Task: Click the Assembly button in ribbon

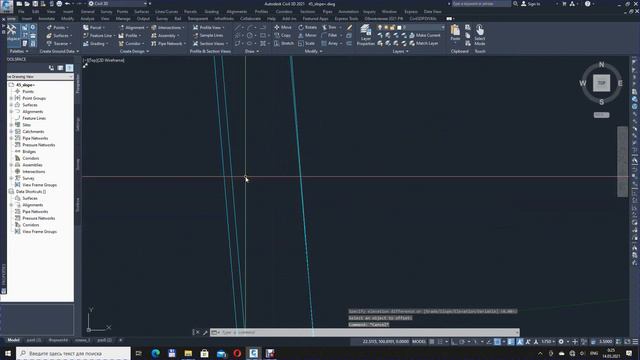Action: tap(165, 36)
